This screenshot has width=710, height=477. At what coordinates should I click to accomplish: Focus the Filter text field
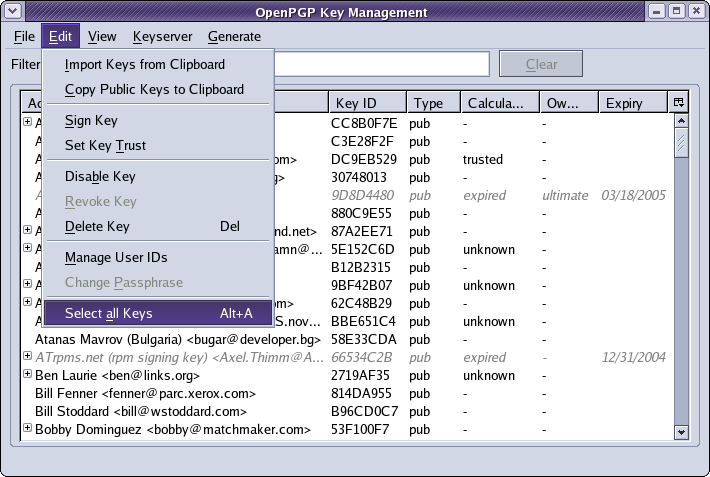[382, 64]
